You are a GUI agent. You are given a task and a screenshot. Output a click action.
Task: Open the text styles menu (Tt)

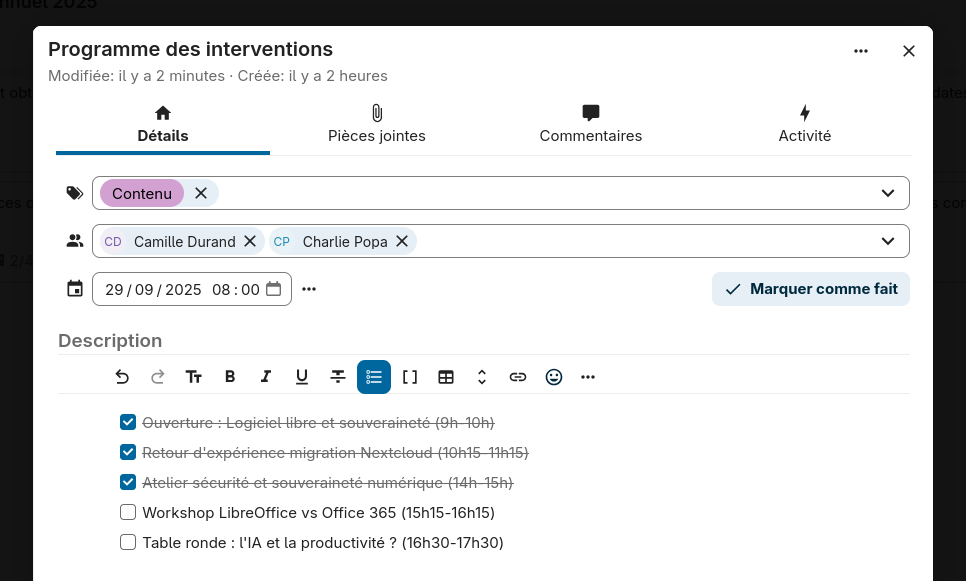tap(194, 377)
